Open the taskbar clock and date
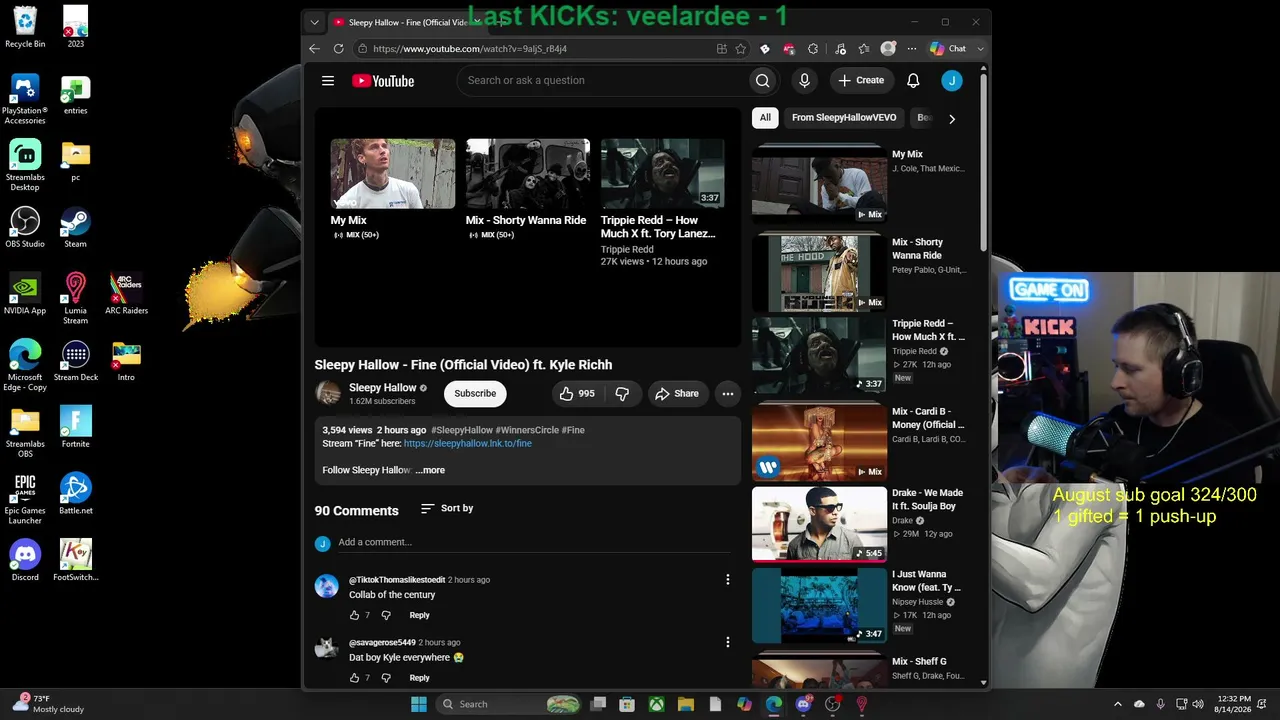The width and height of the screenshot is (1280, 720). [x=1233, y=704]
